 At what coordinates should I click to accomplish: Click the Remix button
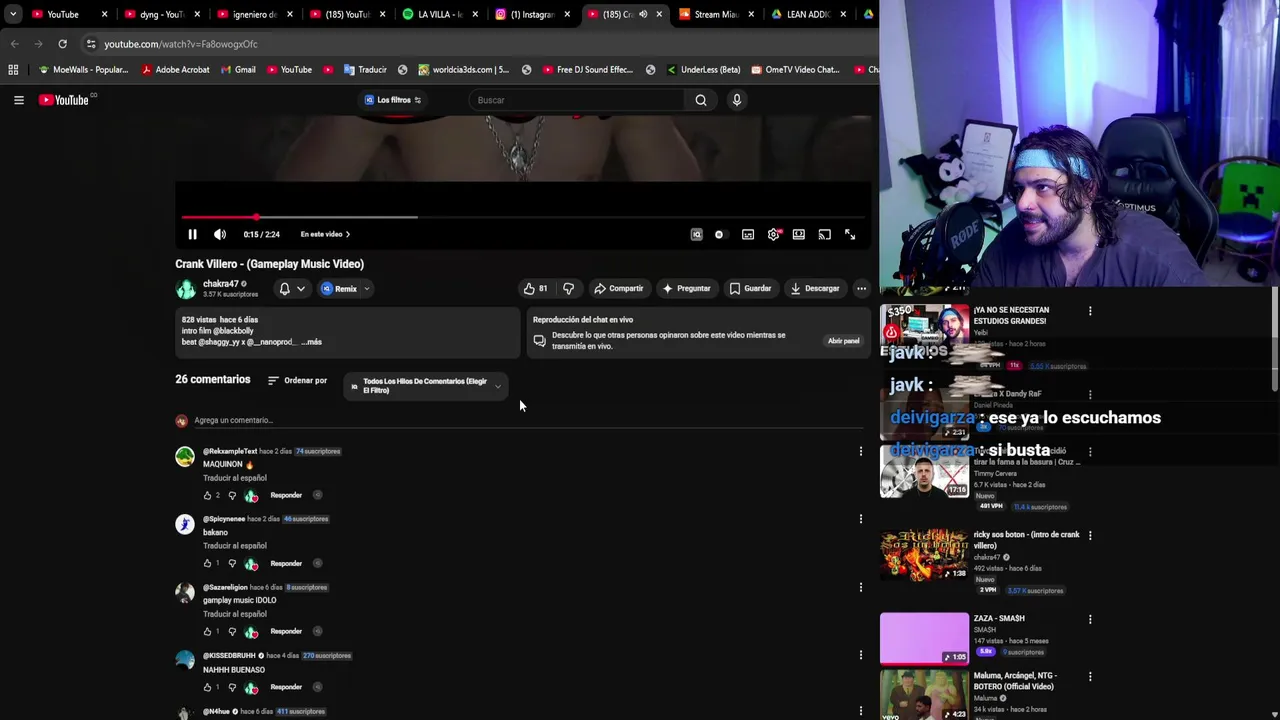[x=339, y=288]
